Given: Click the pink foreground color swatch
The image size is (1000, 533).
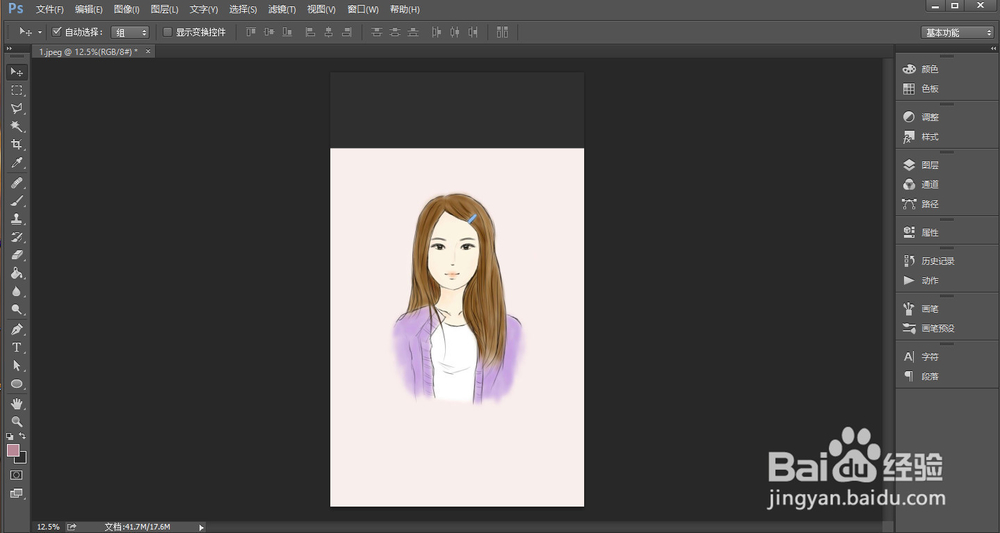Looking at the screenshot, I should click(x=13, y=451).
